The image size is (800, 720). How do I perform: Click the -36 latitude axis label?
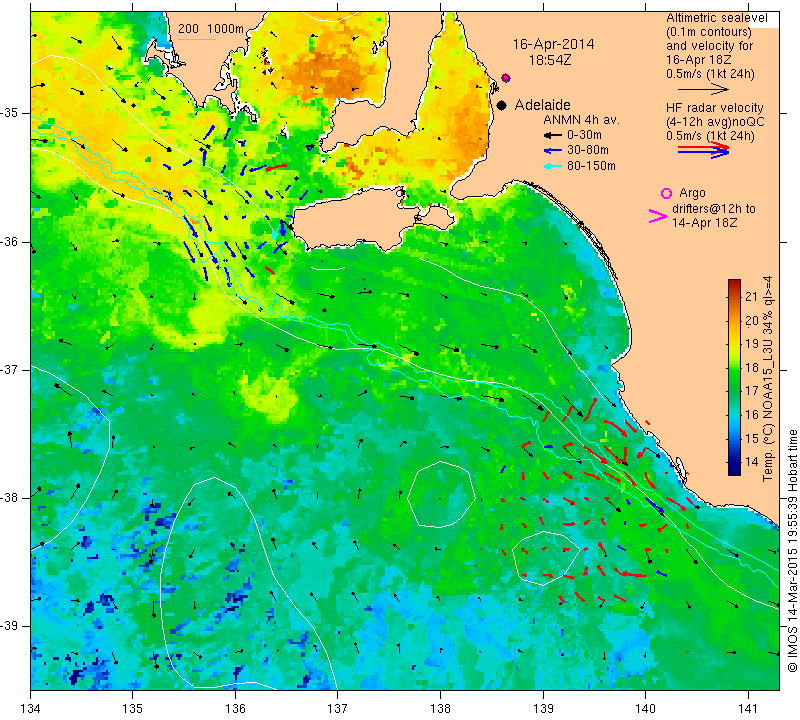(10, 242)
